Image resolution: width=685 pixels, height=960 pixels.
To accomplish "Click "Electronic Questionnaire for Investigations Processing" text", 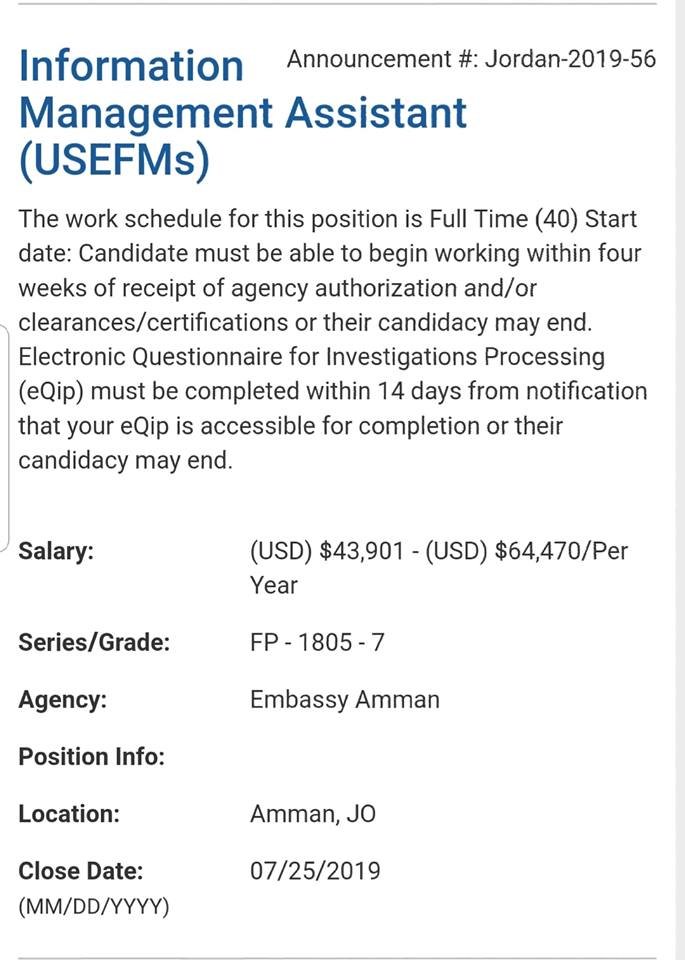I will [x=311, y=357].
